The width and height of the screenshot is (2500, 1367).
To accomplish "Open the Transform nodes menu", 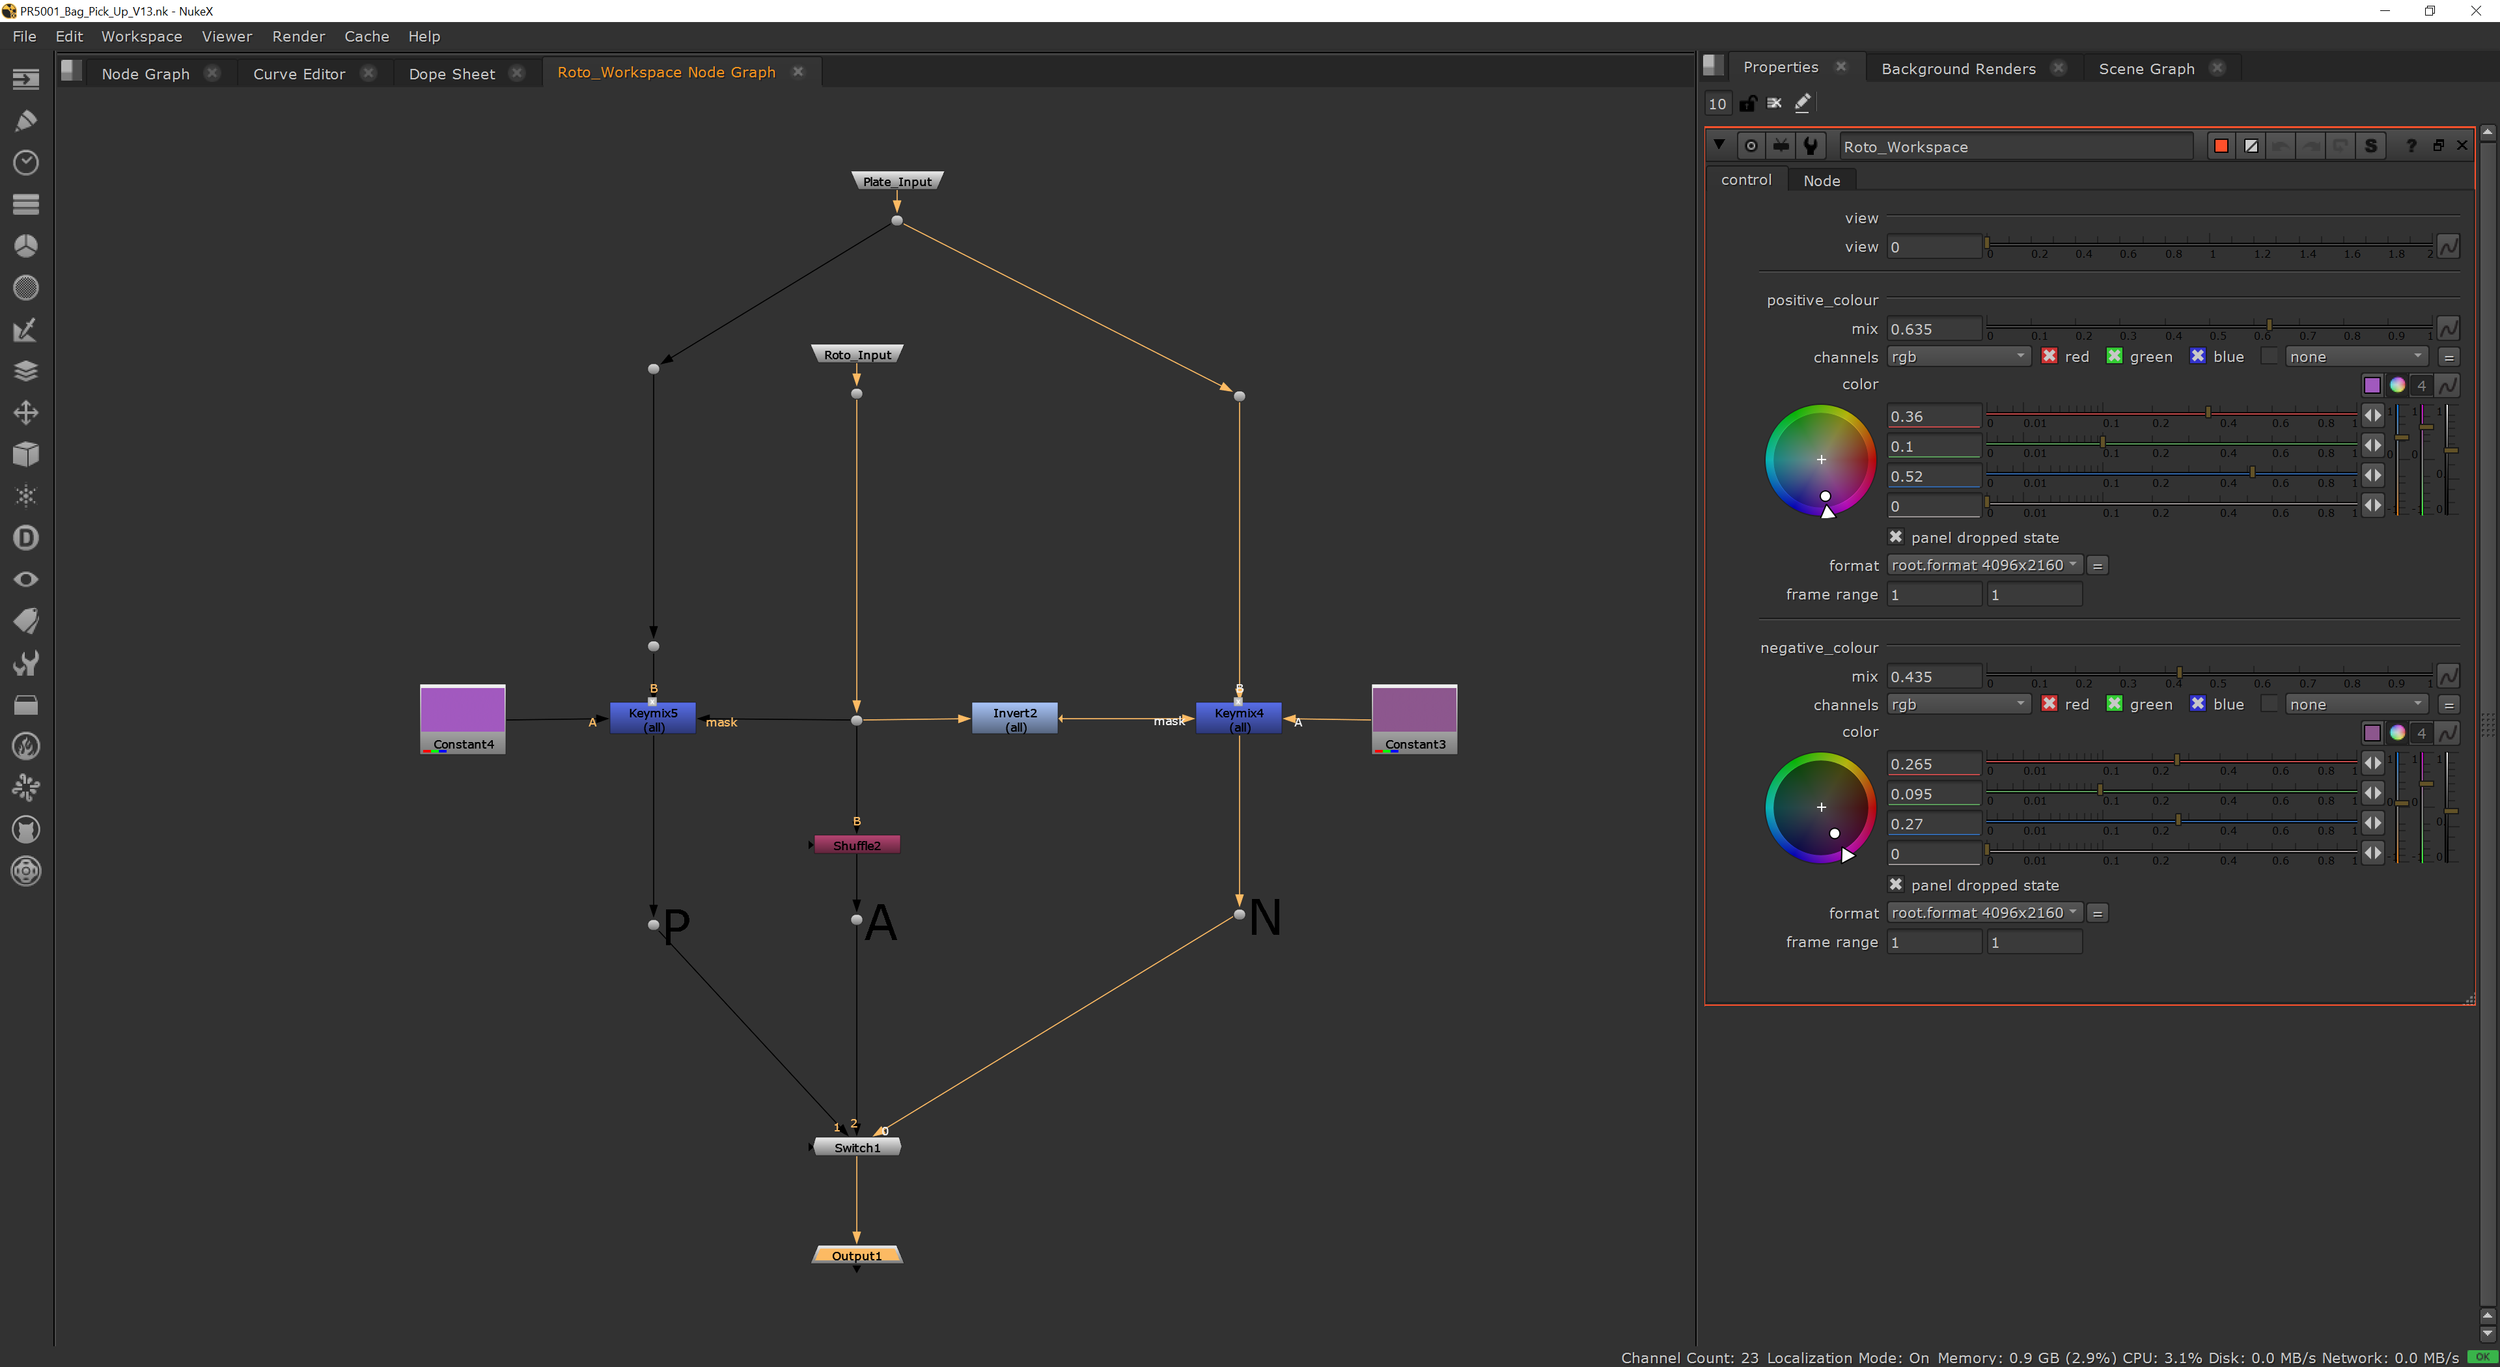I will (x=26, y=412).
